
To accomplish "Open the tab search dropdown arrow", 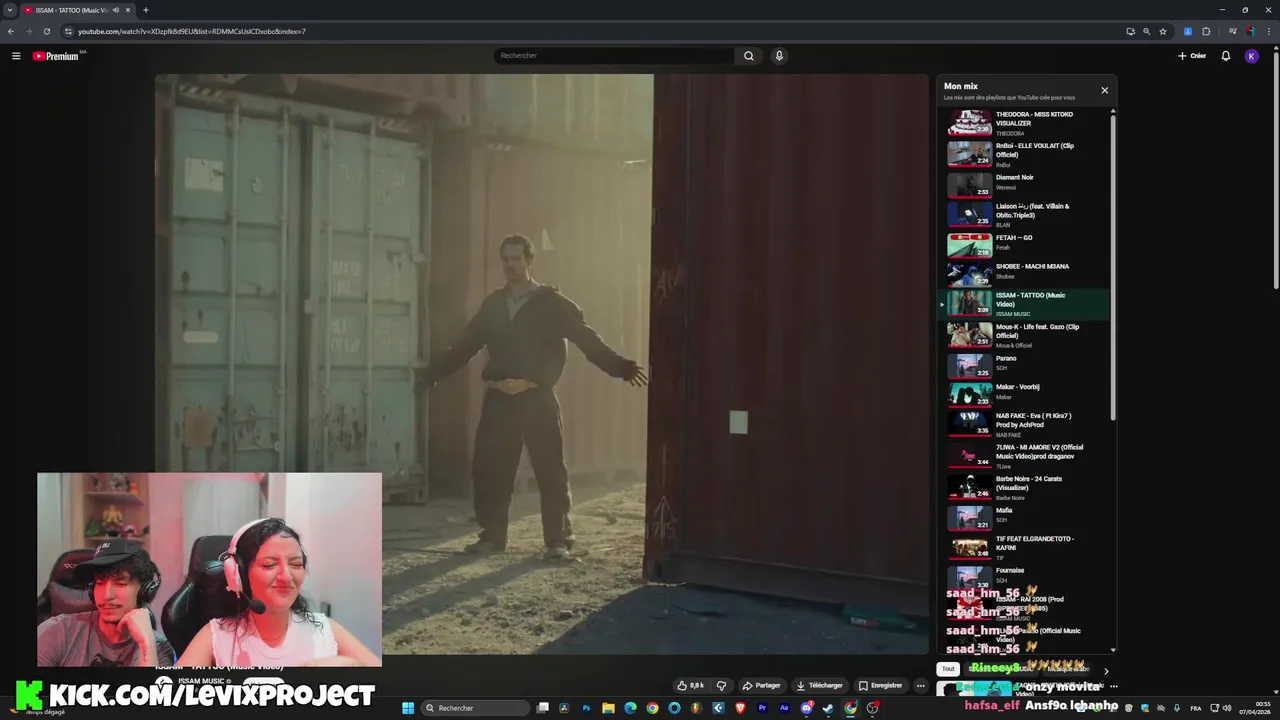I will click(x=9, y=10).
